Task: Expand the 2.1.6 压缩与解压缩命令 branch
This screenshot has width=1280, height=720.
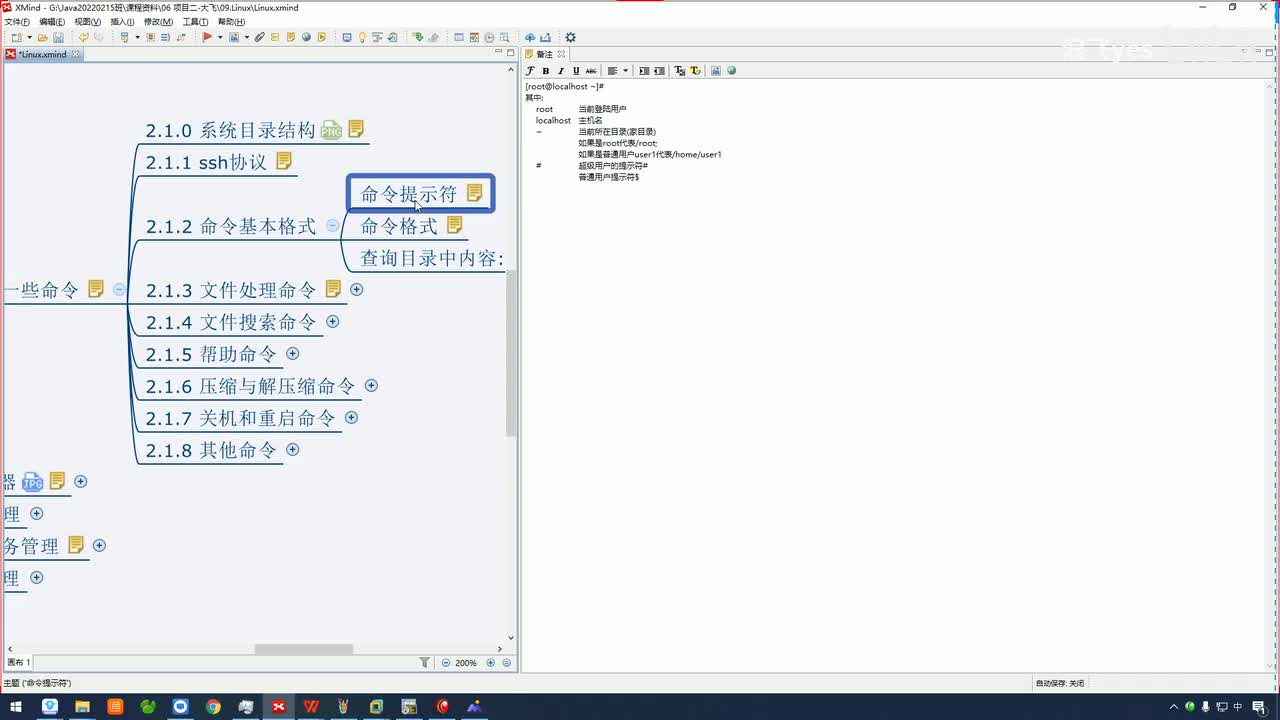Action: (x=371, y=386)
